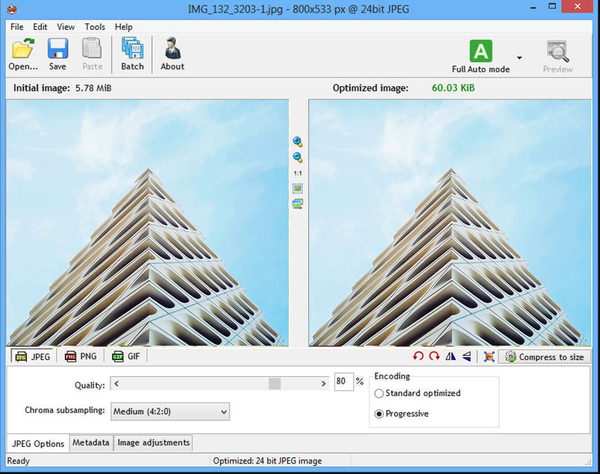Select Standard optimized encoding

[x=379, y=394]
